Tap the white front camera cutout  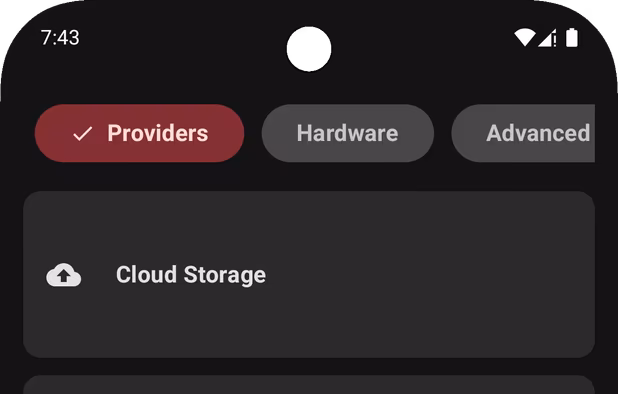click(309, 49)
